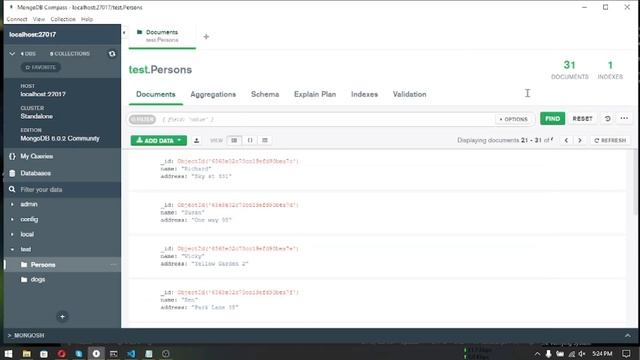Expand the local database
Screen dimensions: 640x360
coord(12,234)
